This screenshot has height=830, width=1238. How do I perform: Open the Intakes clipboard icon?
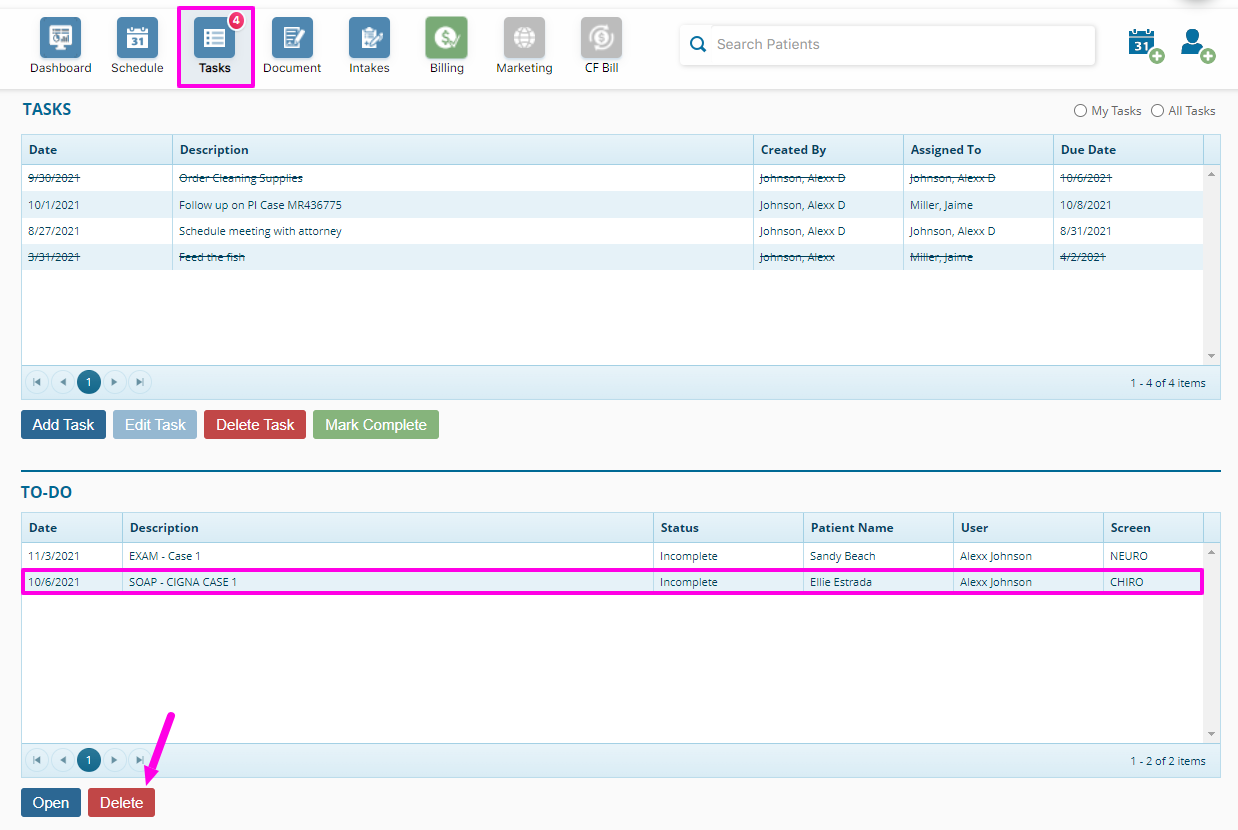[x=369, y=38]
